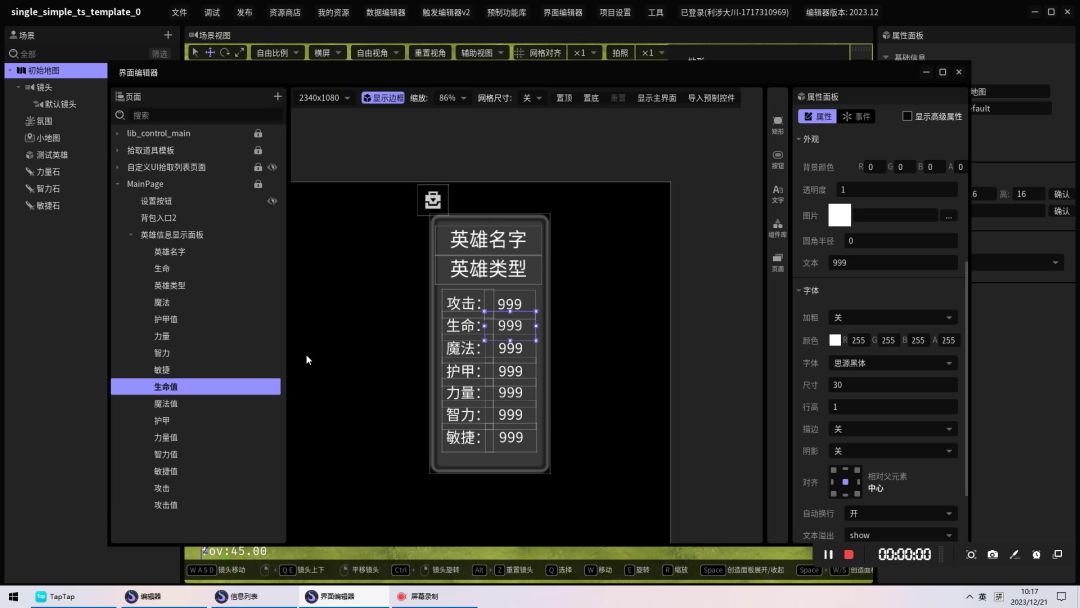Click the white font color swatch
The width and height of the screenshot is (1080, 608).
(x=835, y=340)
